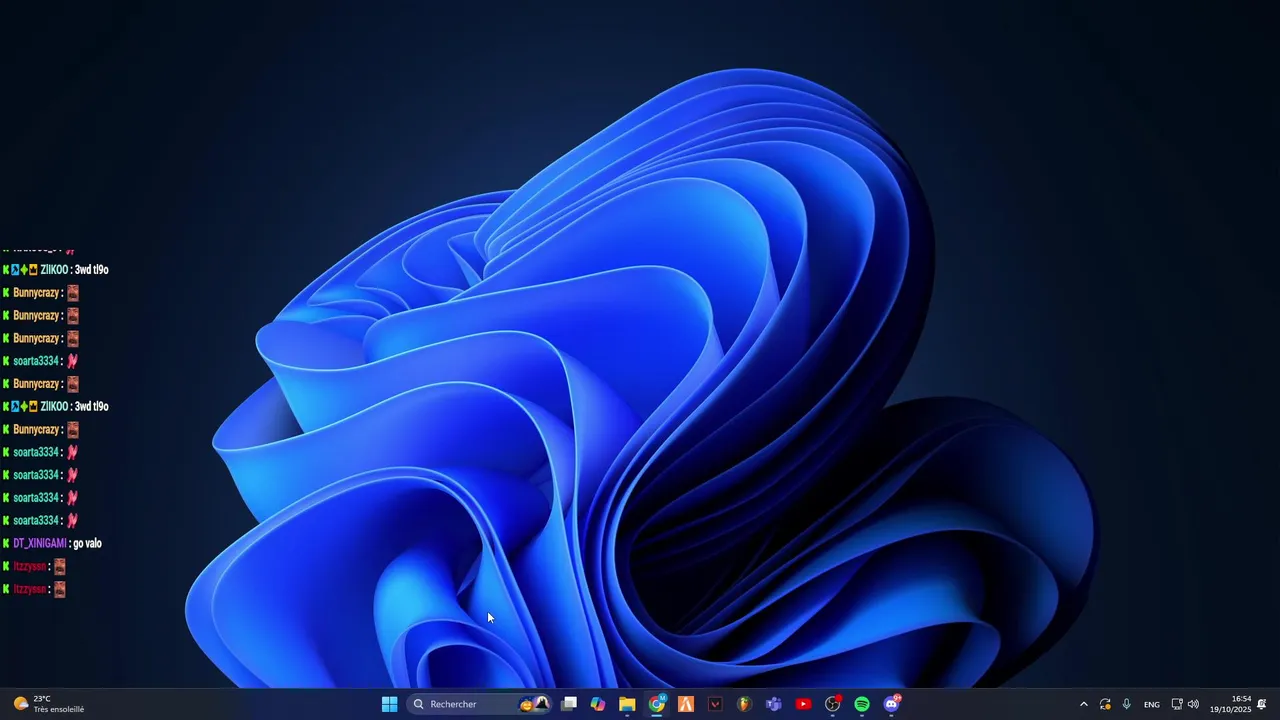Launch Valorant from the taskbar

click(x=715, y=704)
